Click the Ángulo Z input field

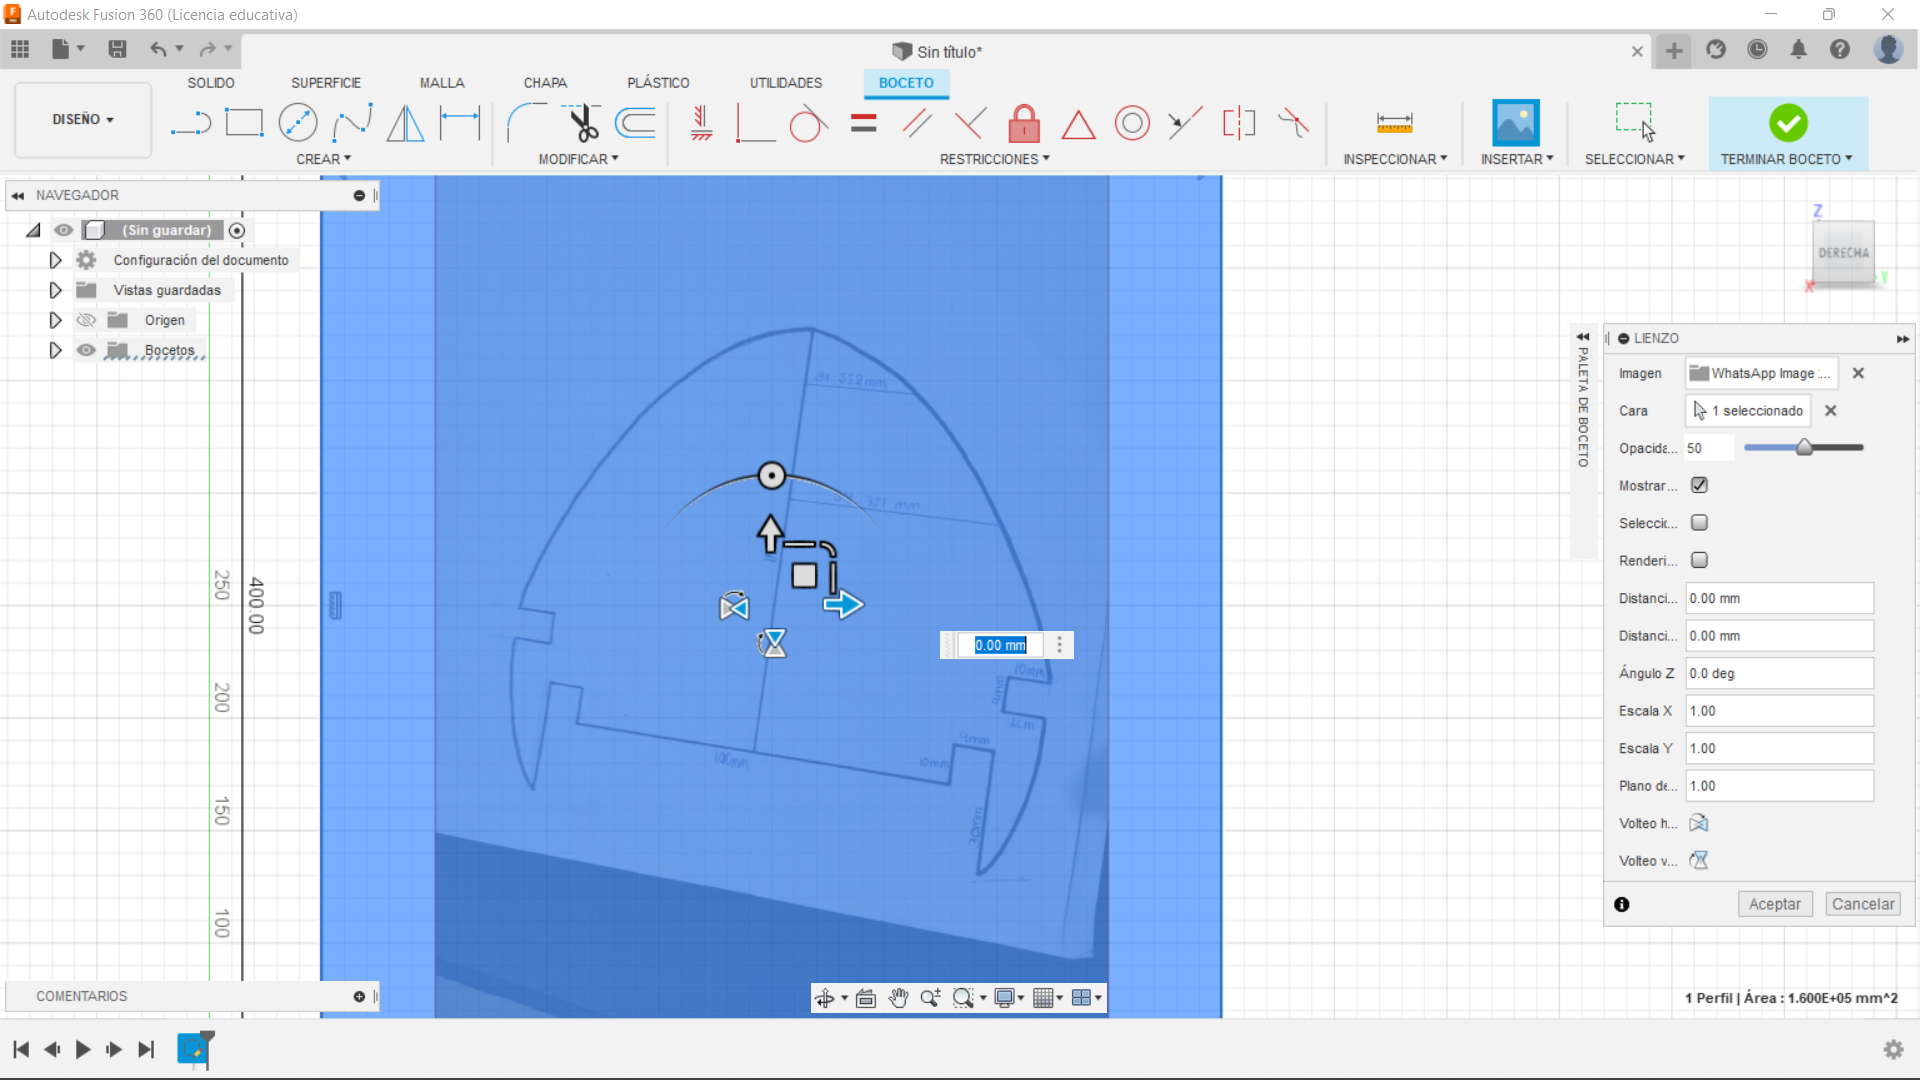(1779, 673)
